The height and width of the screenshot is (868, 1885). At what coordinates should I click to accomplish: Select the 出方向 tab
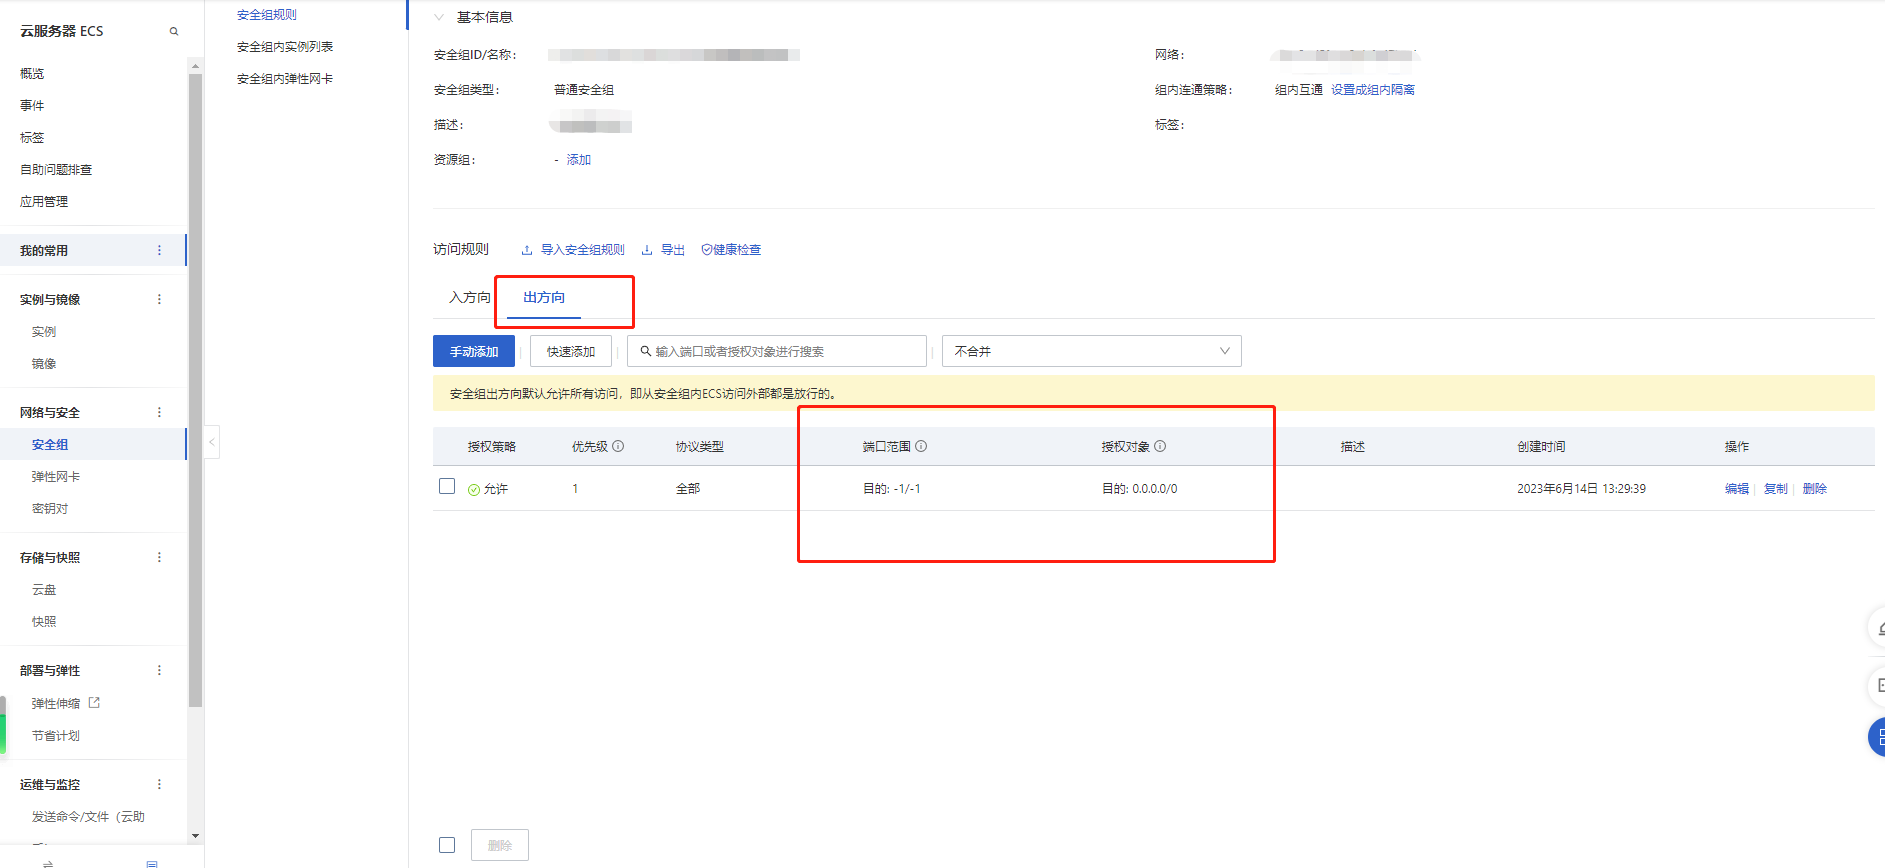[544, 297]
